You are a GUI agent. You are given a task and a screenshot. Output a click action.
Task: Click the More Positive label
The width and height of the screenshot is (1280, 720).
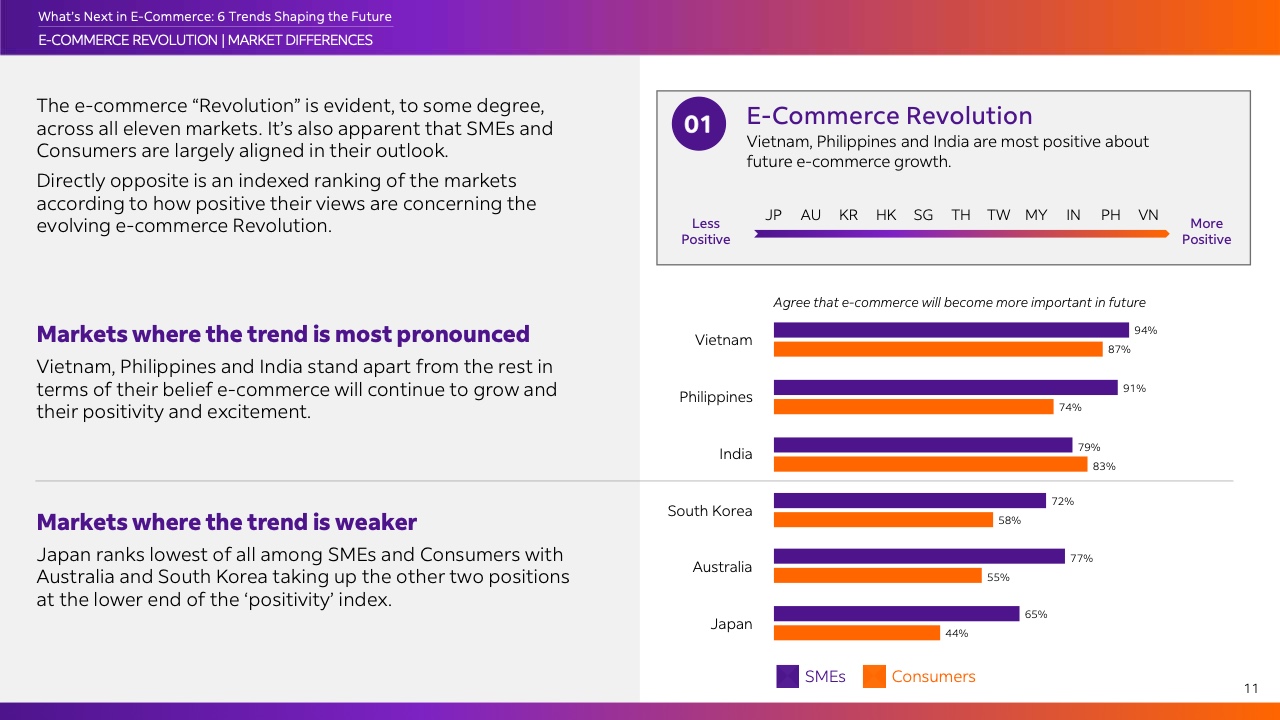(x=1206, y=231)
